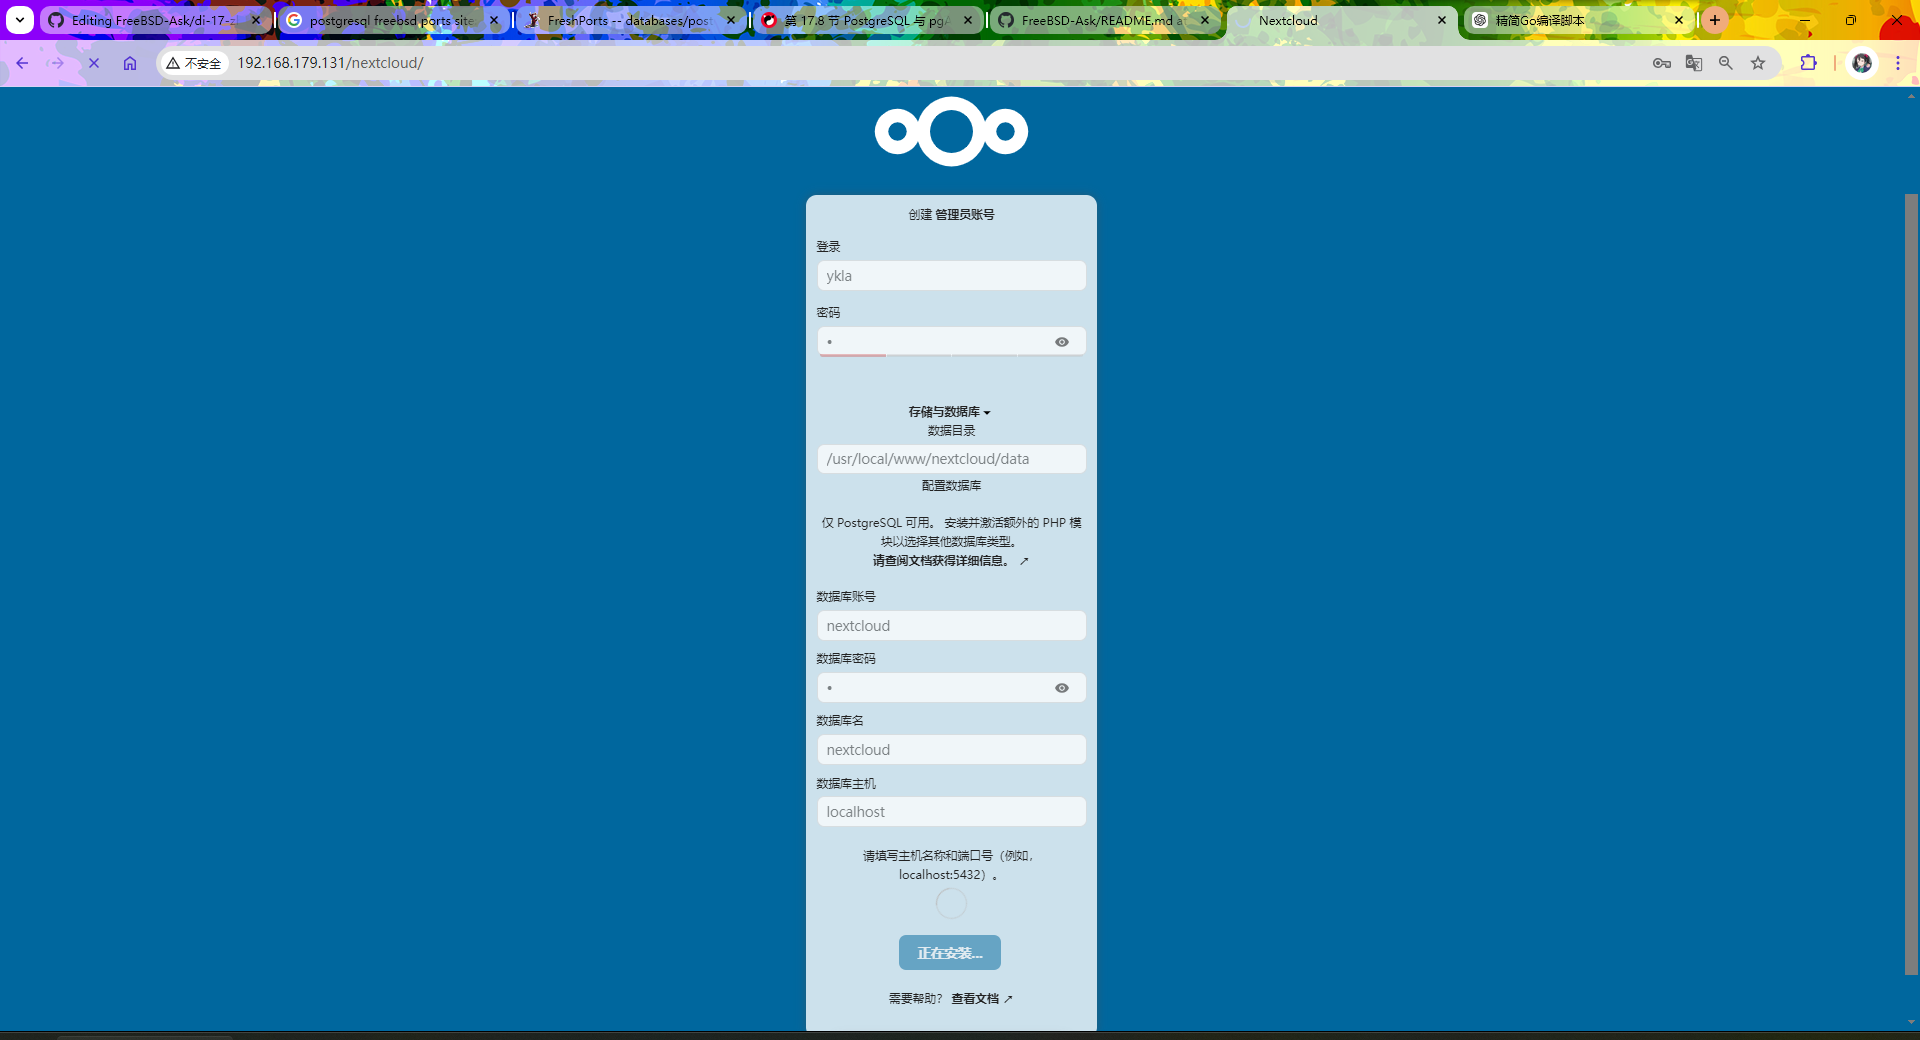
Task: Open the translate page icon
Action: (1694, 63)
